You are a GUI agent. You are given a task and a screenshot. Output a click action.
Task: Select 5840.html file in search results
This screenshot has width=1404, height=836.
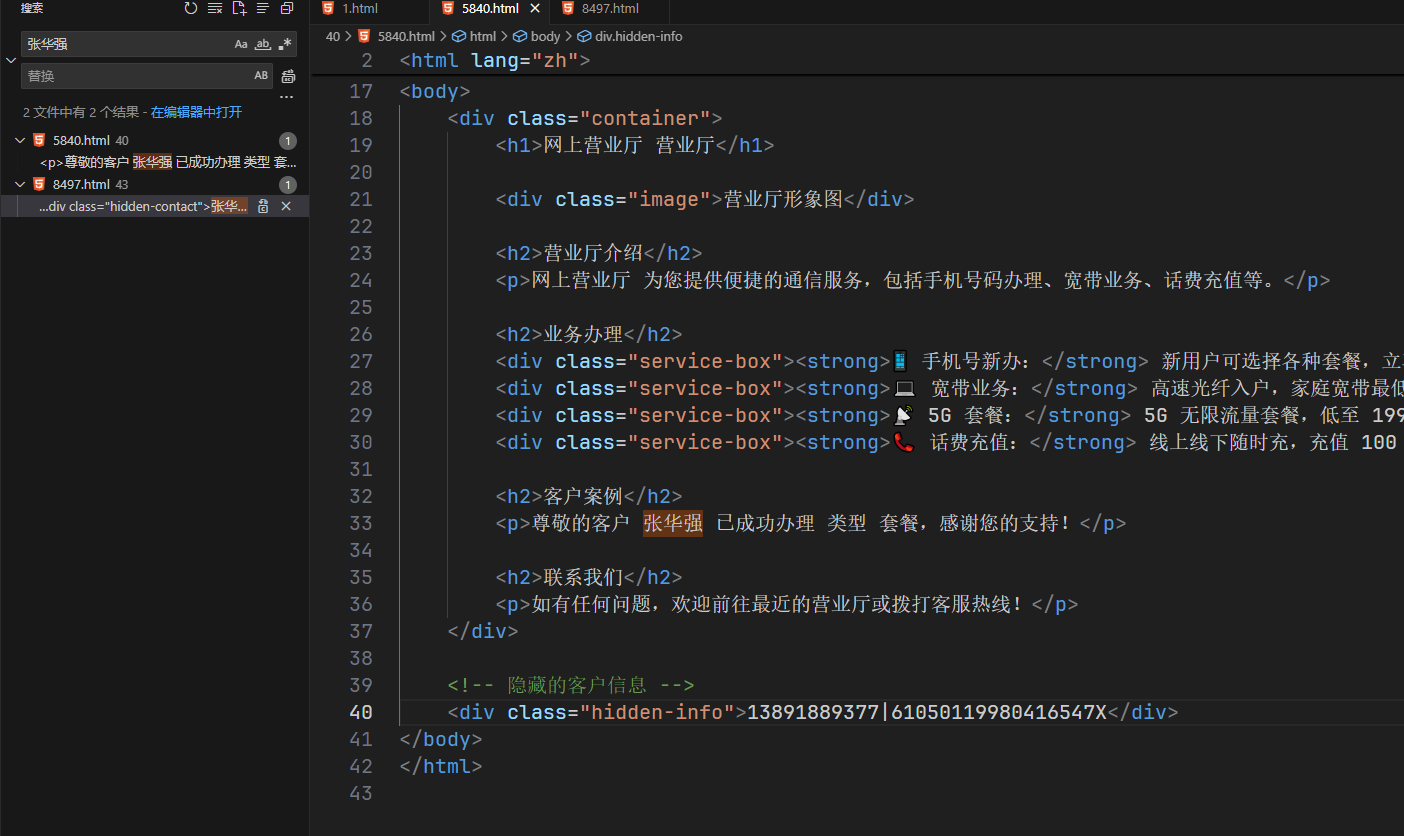tap(81, 140)
